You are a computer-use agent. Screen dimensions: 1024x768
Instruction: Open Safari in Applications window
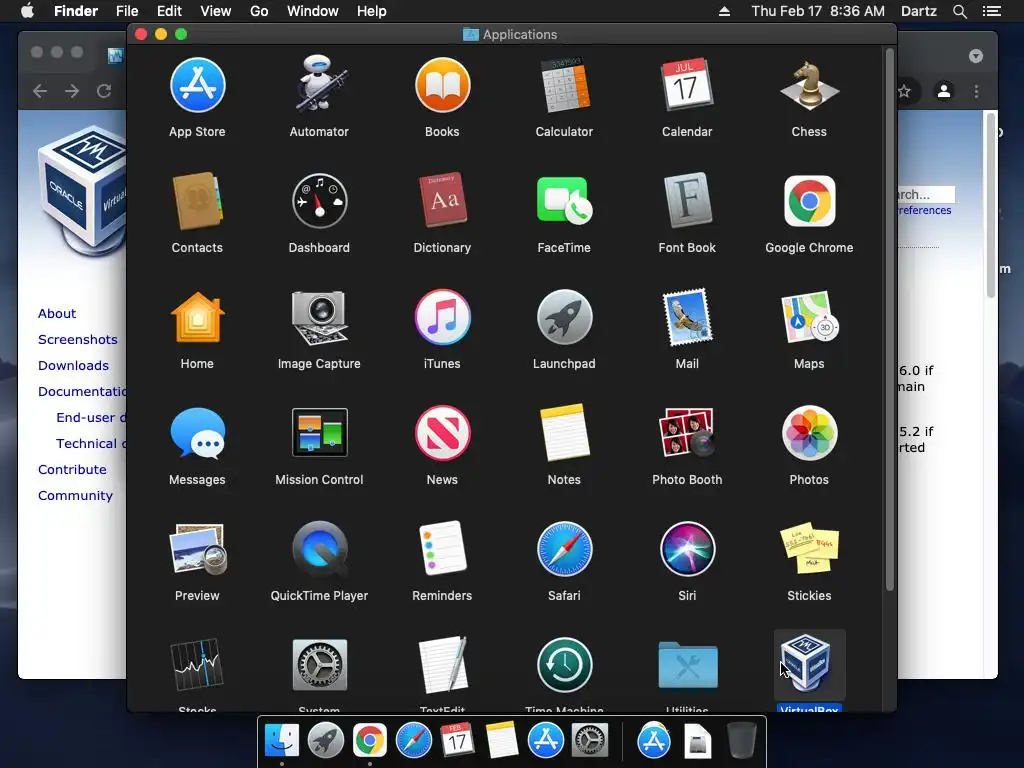coord(564,549)
